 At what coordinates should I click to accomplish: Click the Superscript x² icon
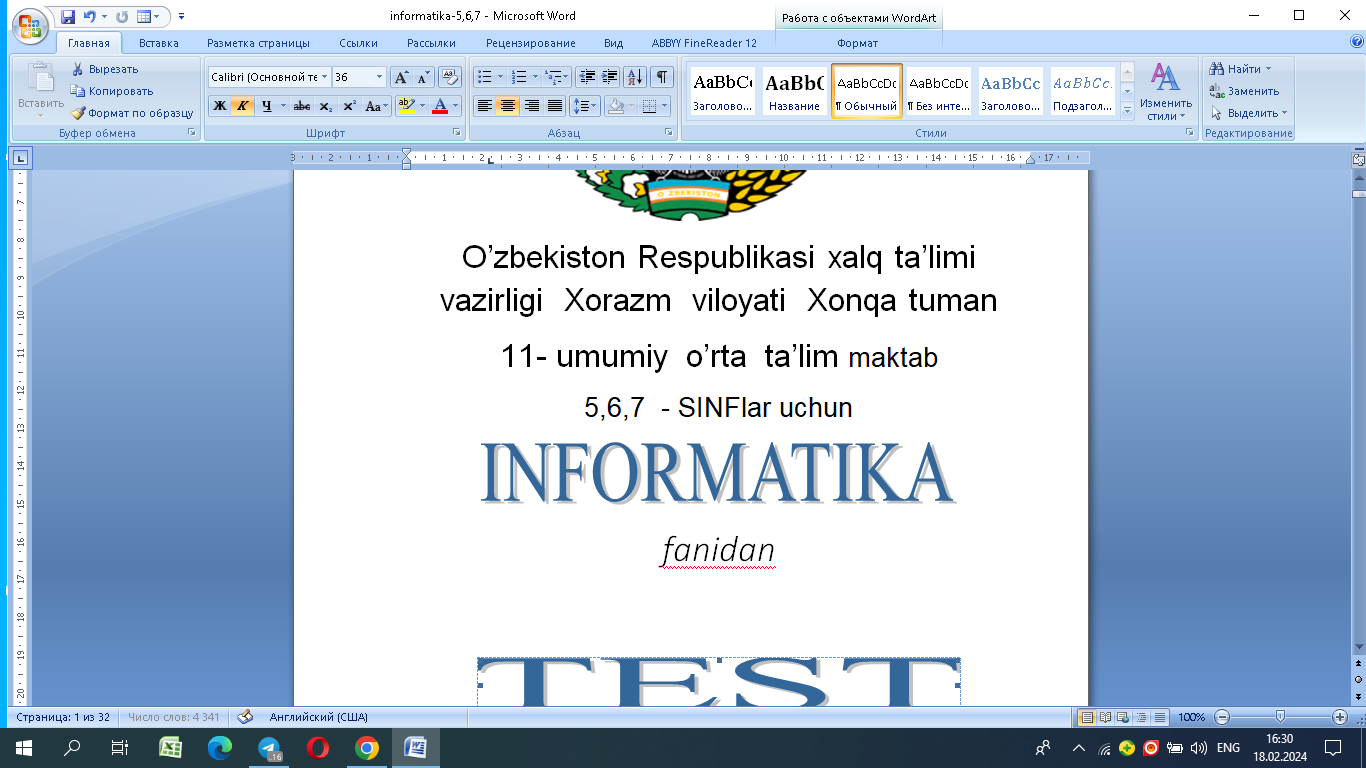pos(349,106)
